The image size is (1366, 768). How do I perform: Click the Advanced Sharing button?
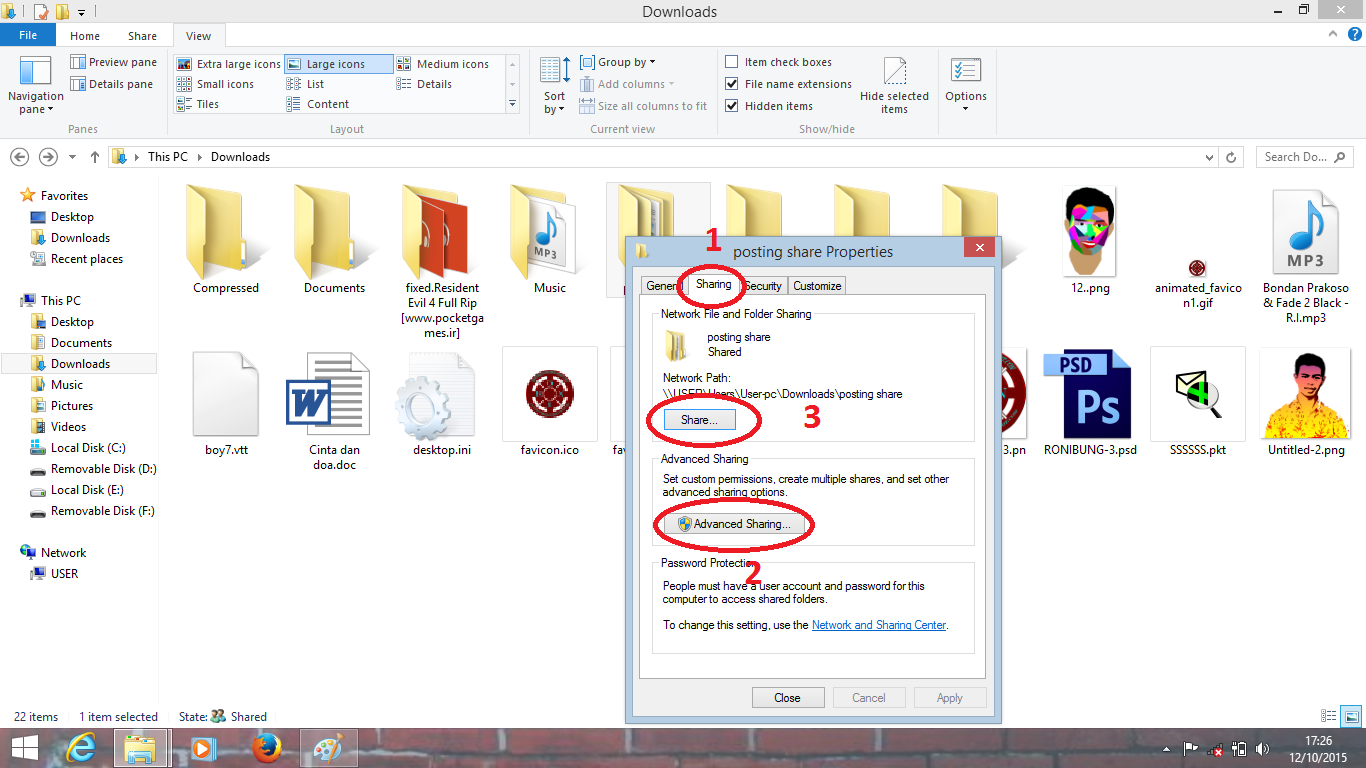(733, 524)
